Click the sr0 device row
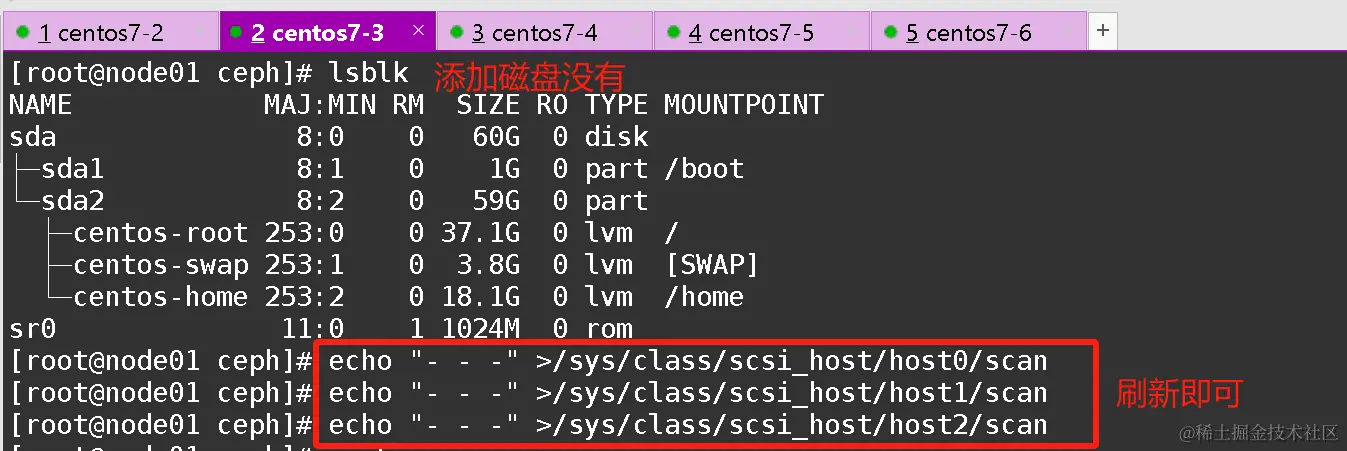 coord(30,329)
